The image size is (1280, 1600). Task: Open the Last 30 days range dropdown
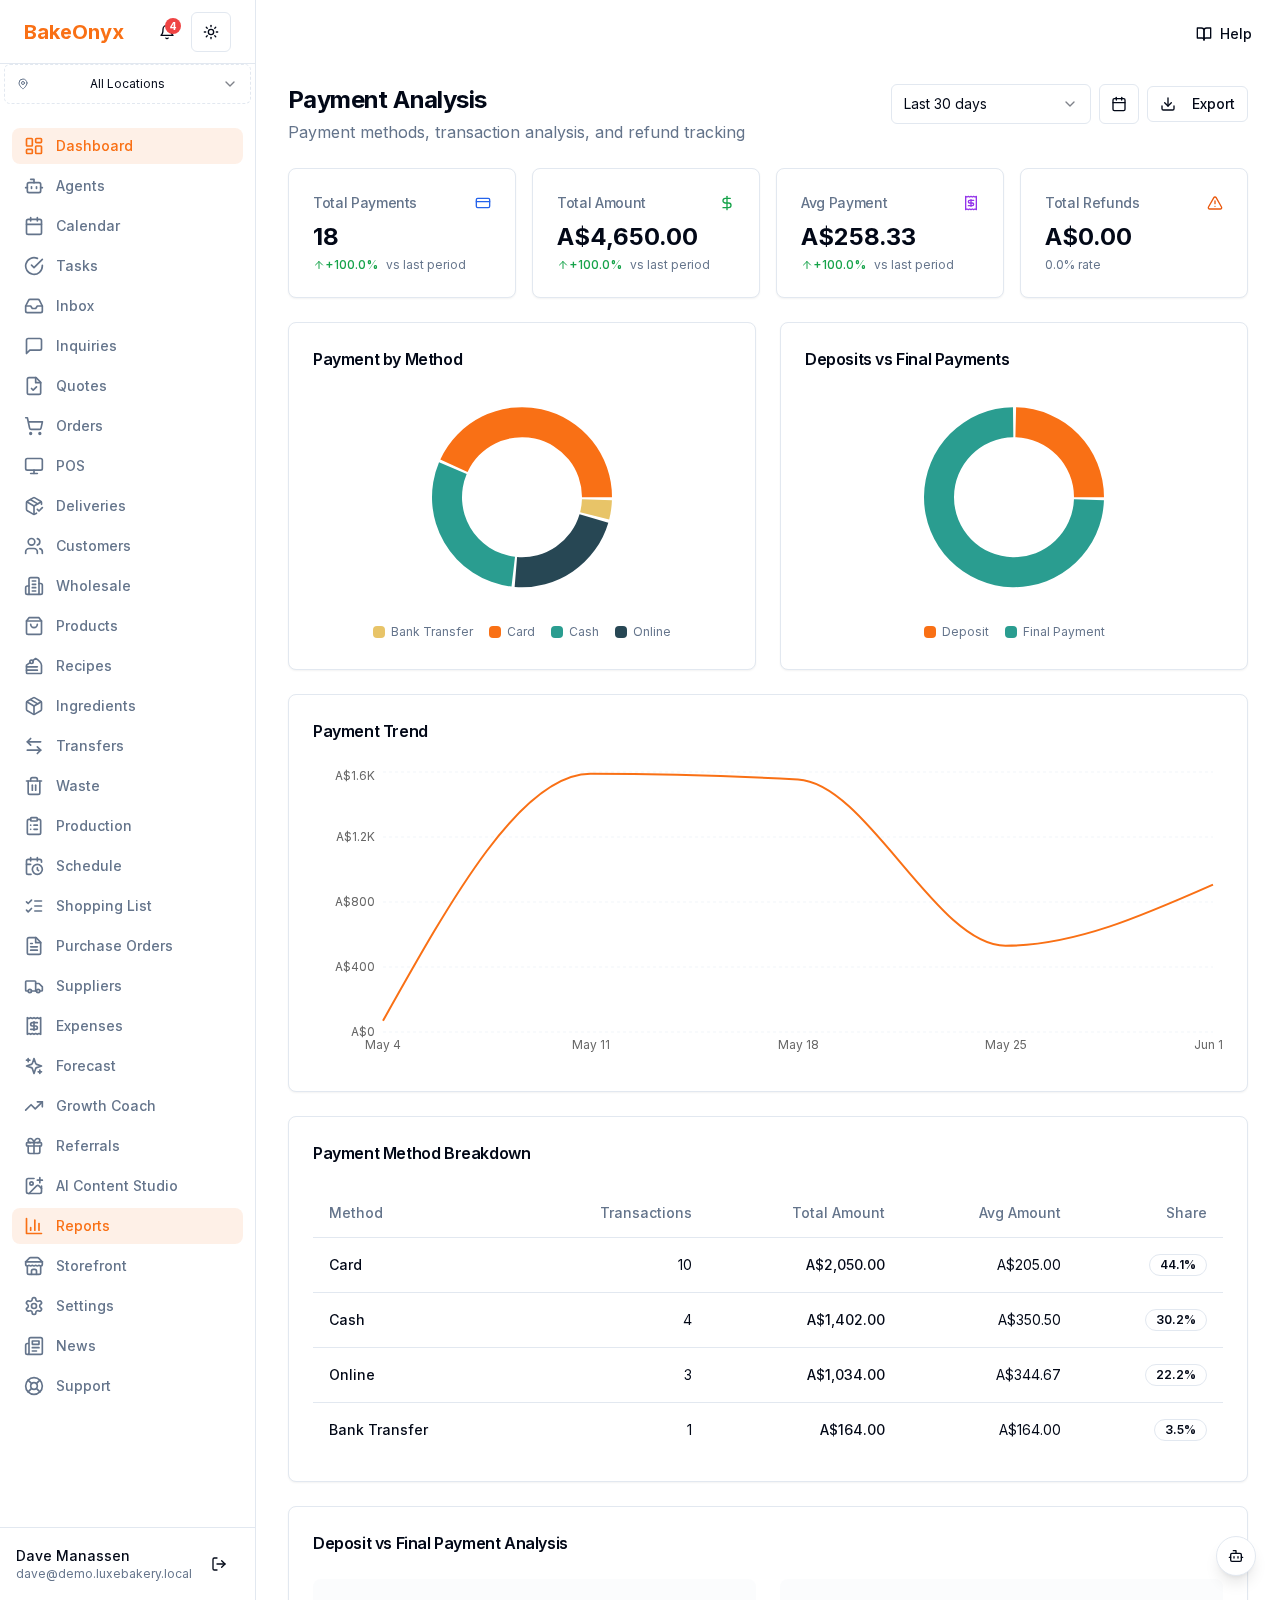click(990, 104)
